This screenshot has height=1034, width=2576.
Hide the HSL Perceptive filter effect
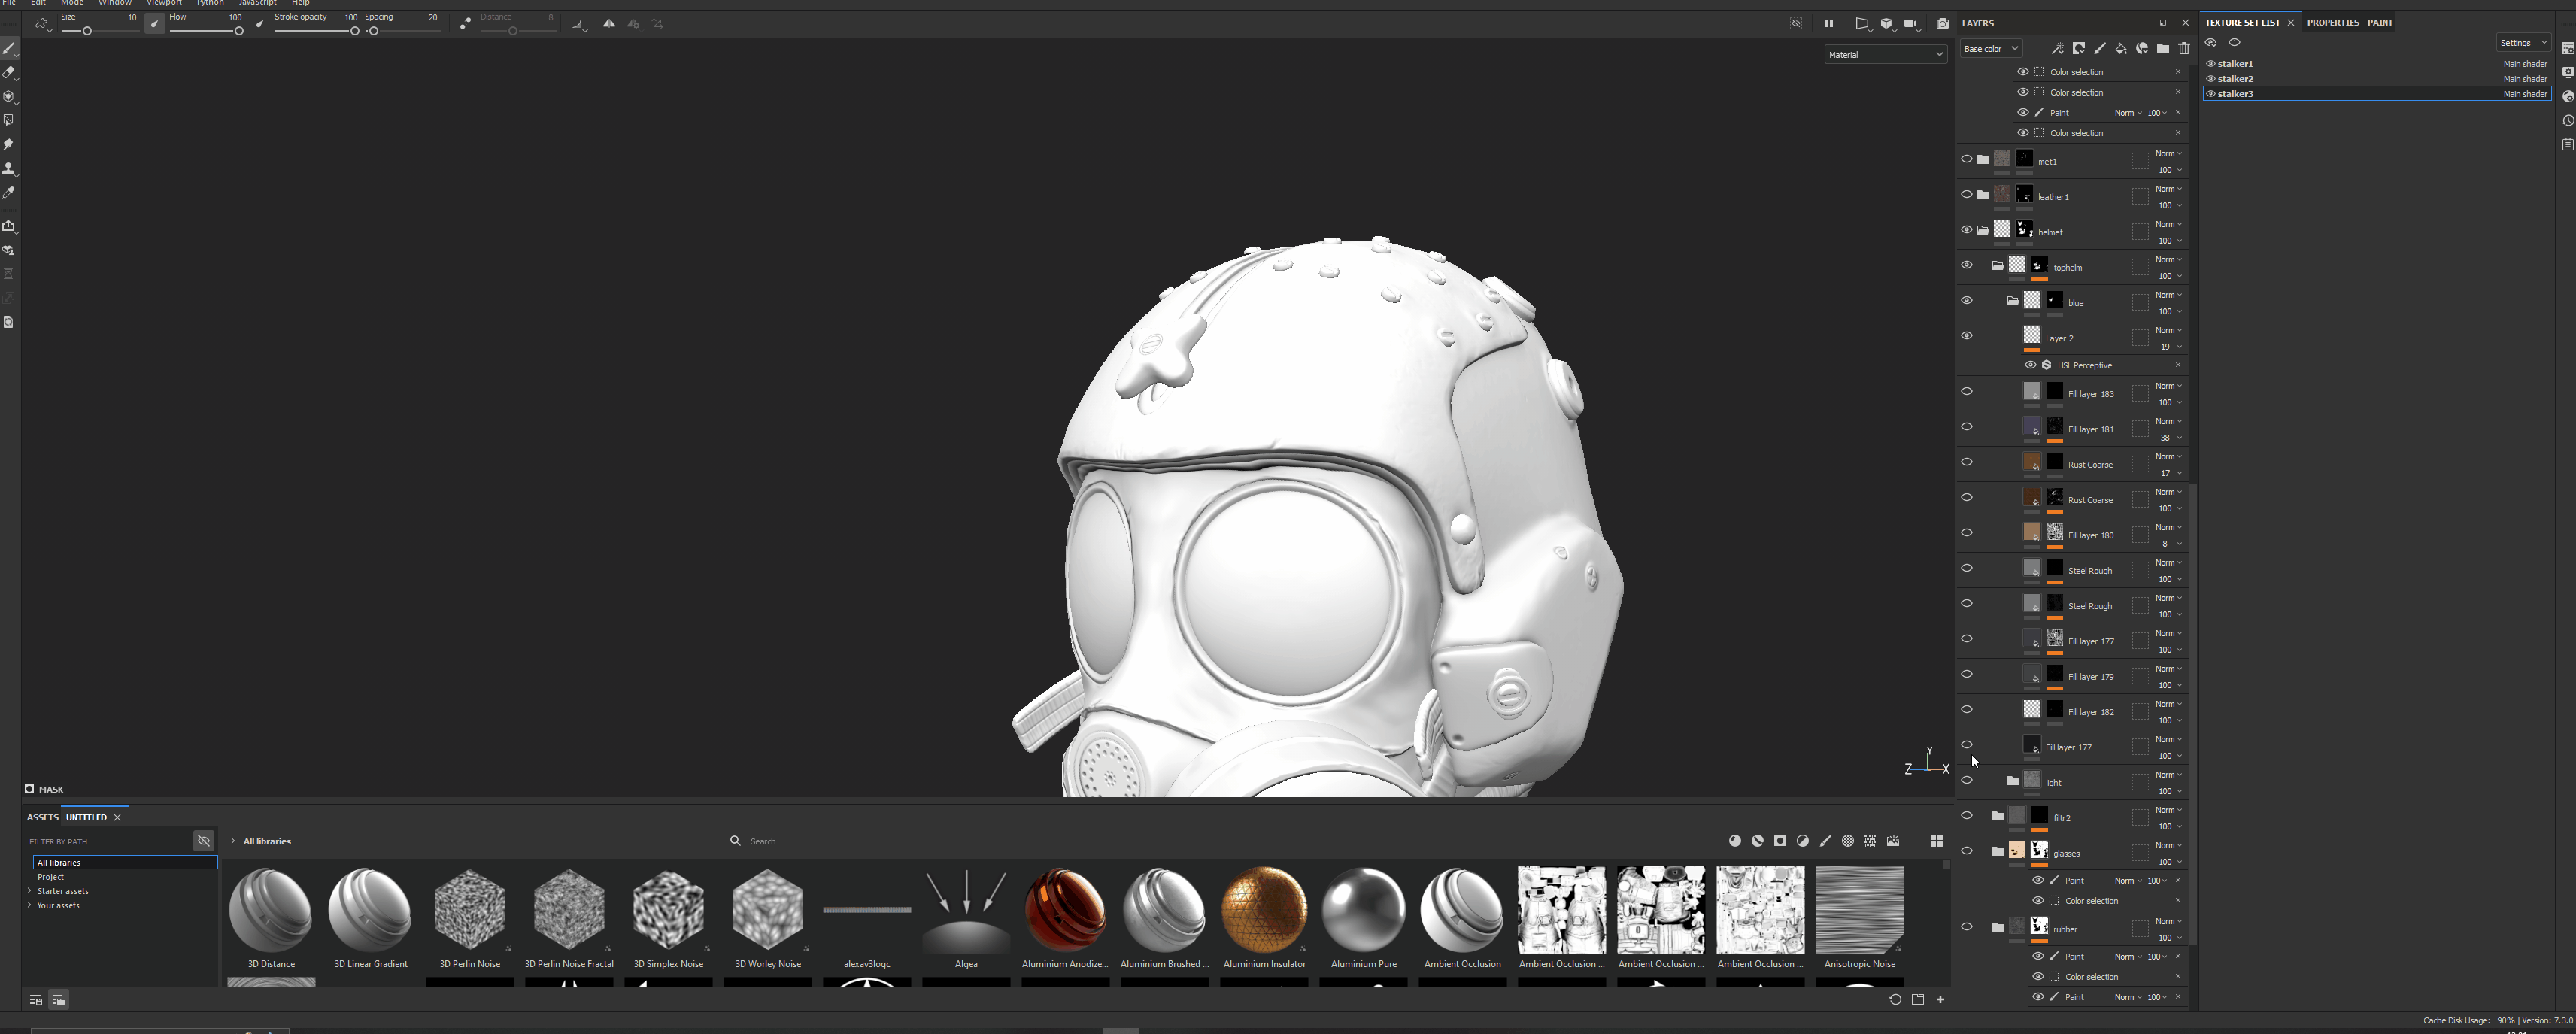tap(2030, 365)
